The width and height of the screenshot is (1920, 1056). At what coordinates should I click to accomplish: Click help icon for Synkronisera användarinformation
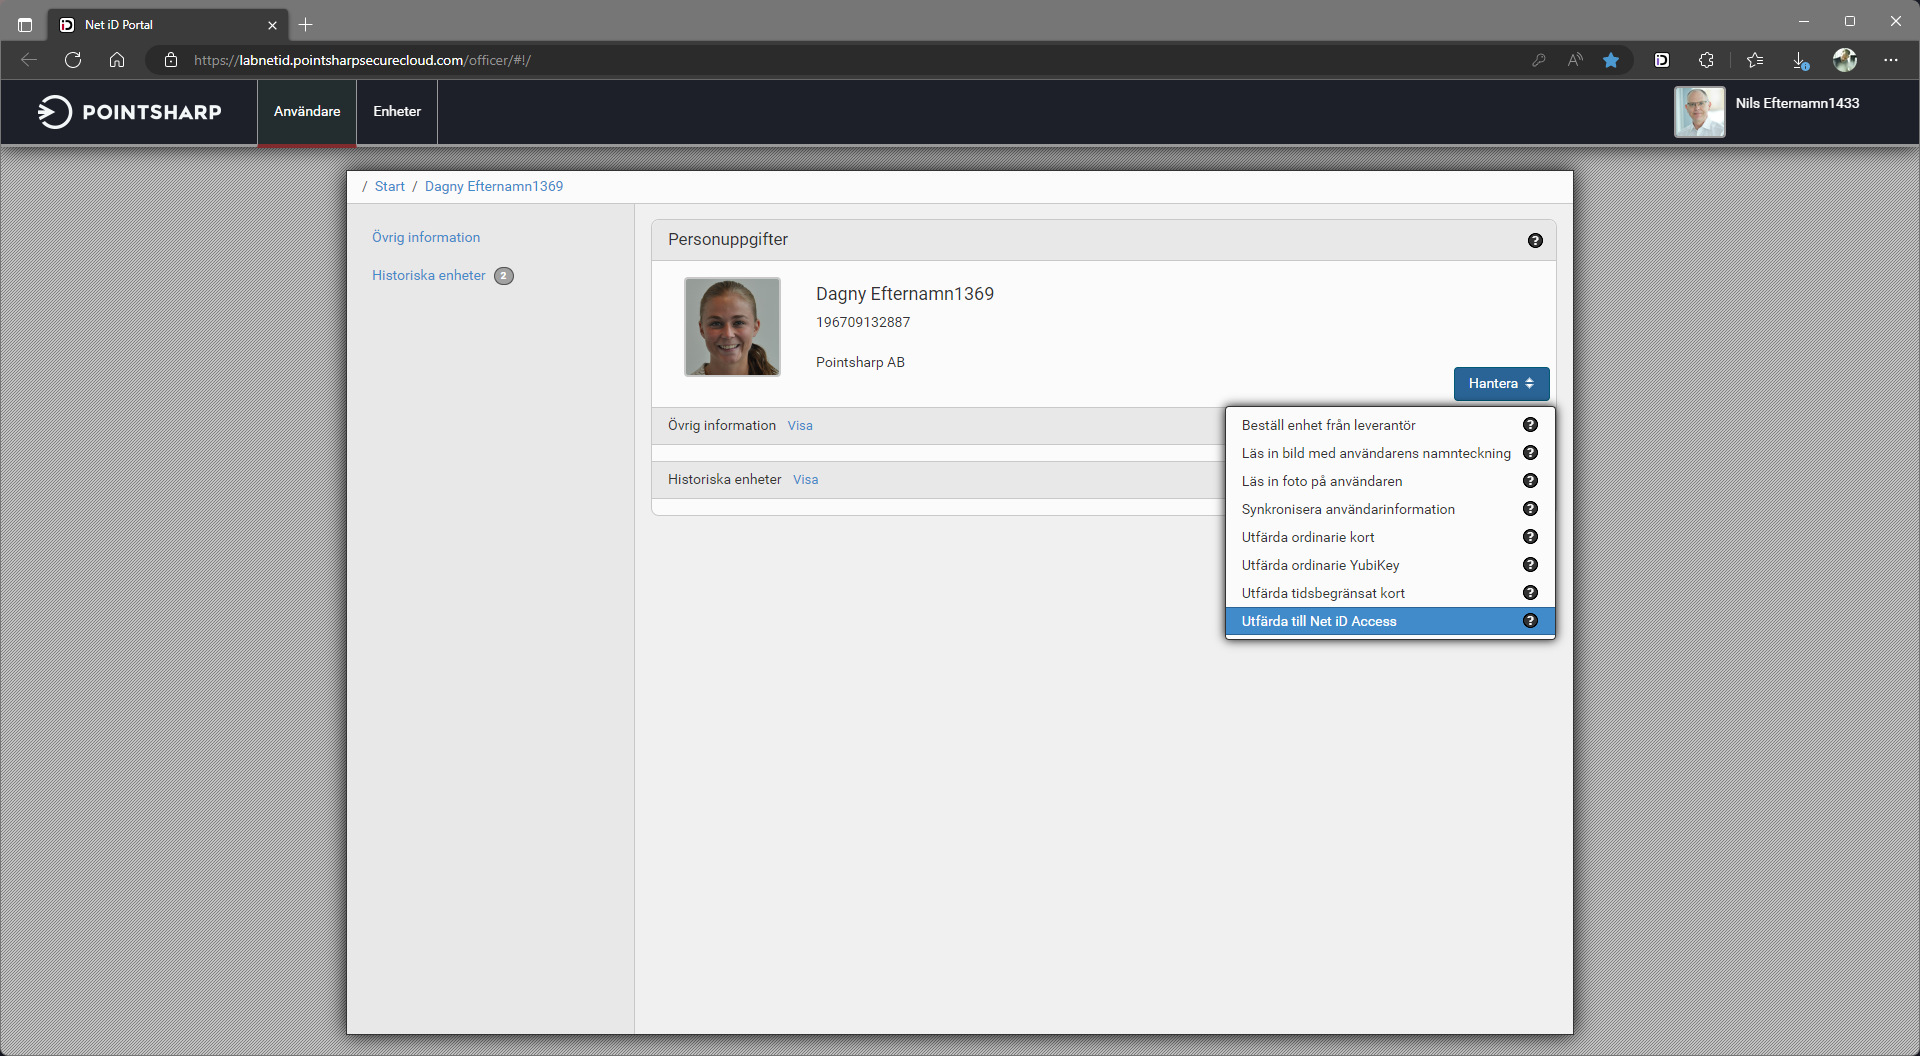click(1530, 509)
